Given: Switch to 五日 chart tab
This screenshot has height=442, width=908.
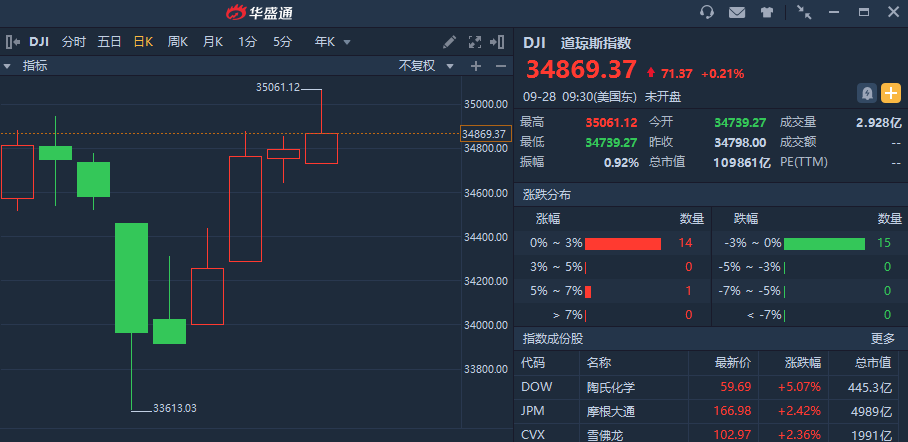Looking at the screenshot, I should [x=109, y=42].
